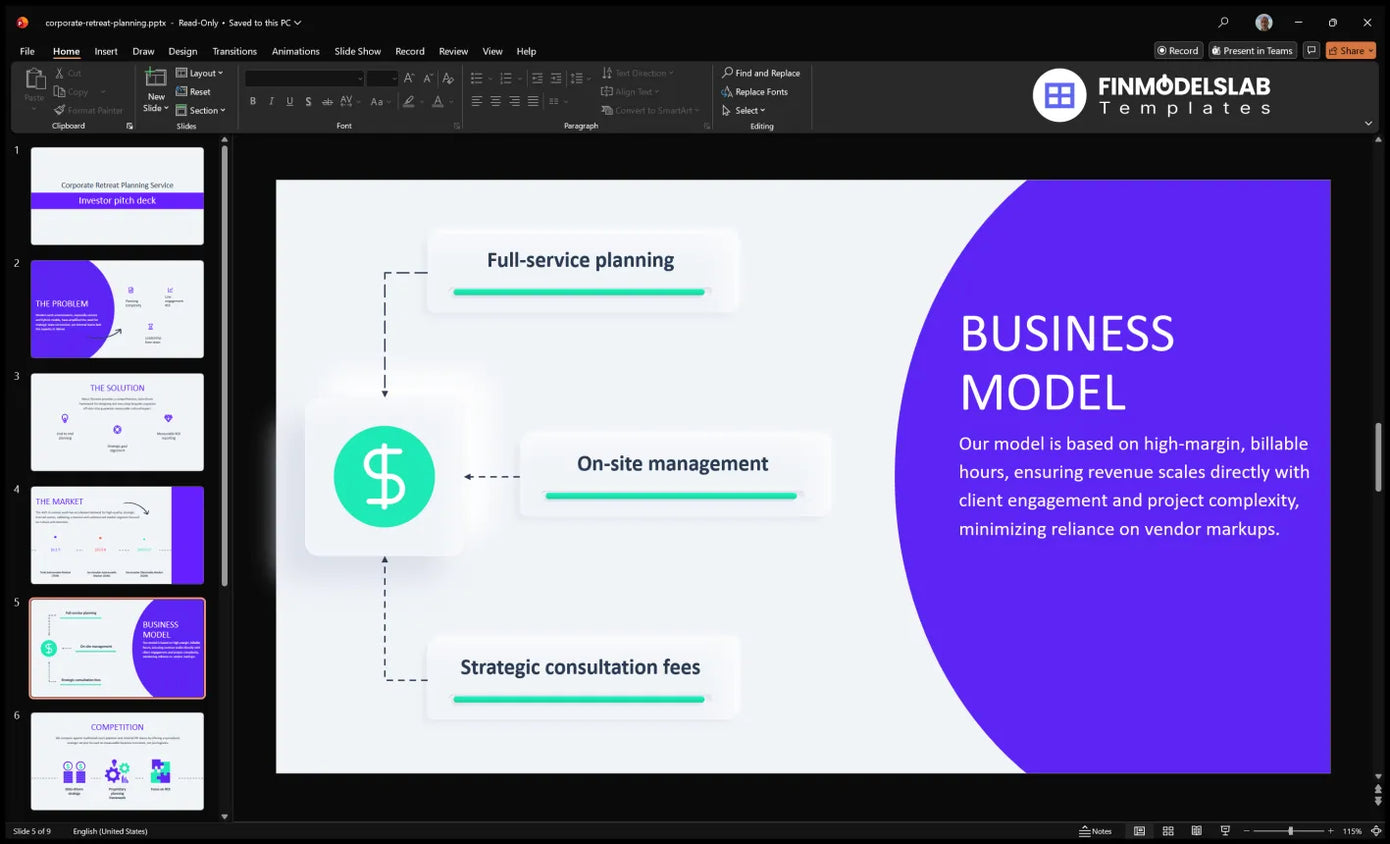This screenshot has height=844, width=1390.
Task: Apply Strikethrough to text
Action: click(x=327, y=101)
